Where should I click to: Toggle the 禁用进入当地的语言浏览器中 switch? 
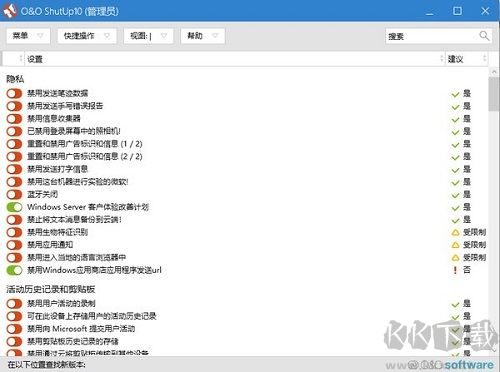pos(14,257)
